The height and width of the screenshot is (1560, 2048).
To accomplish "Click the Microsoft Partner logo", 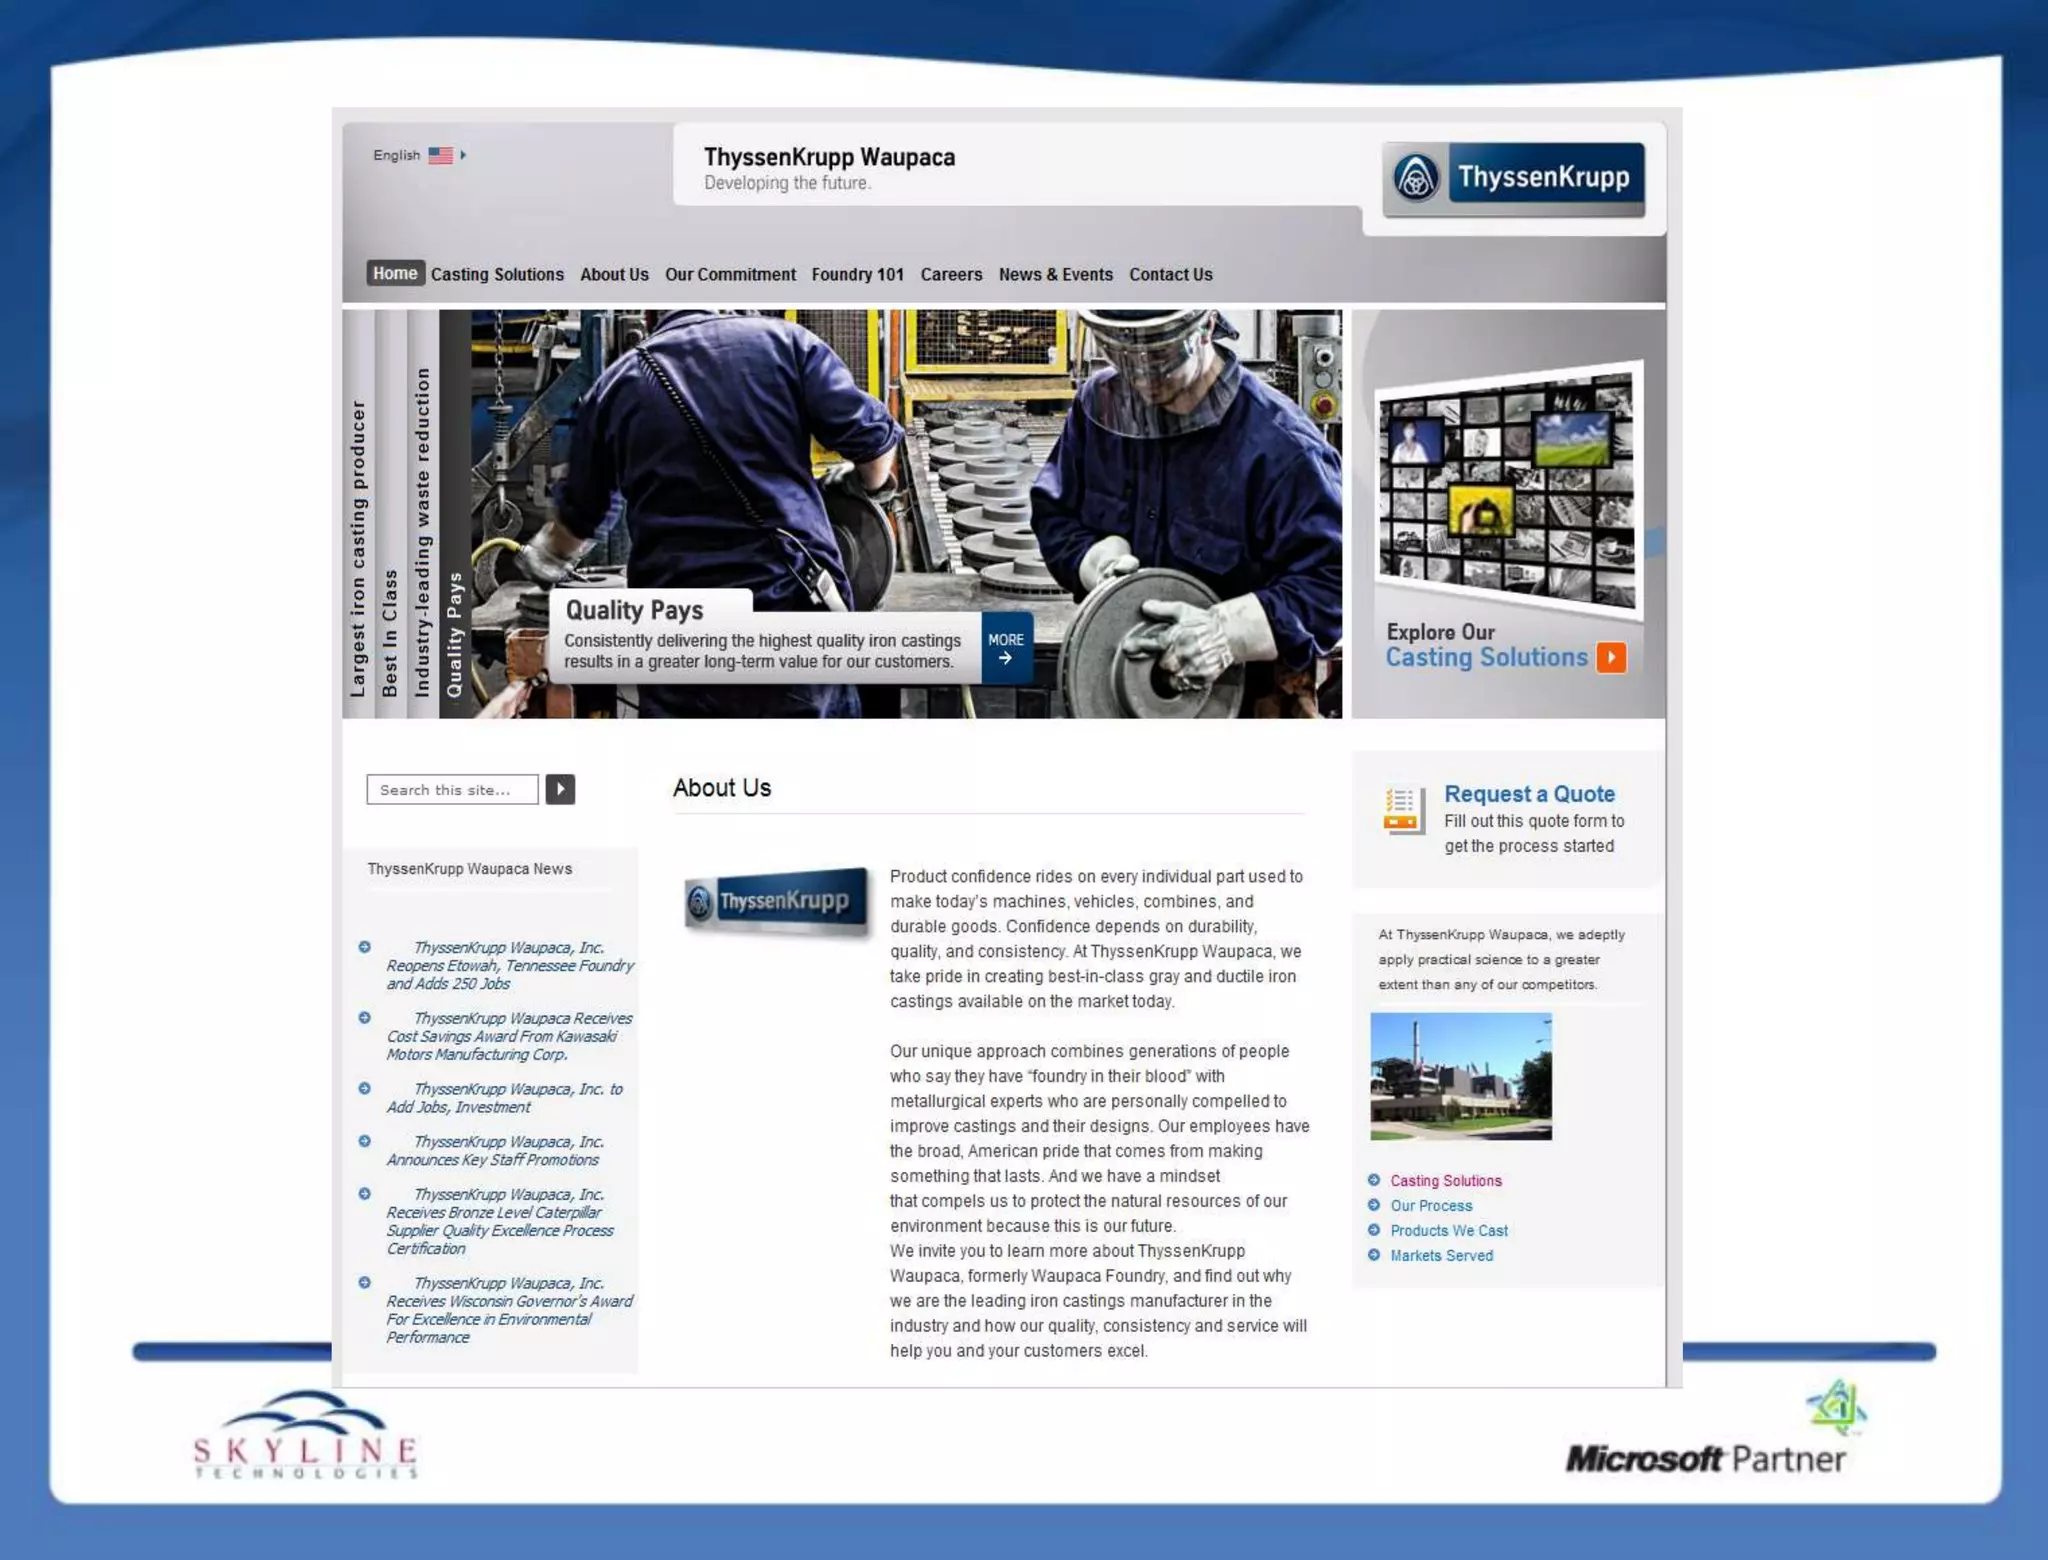I will point(1708,1458).
